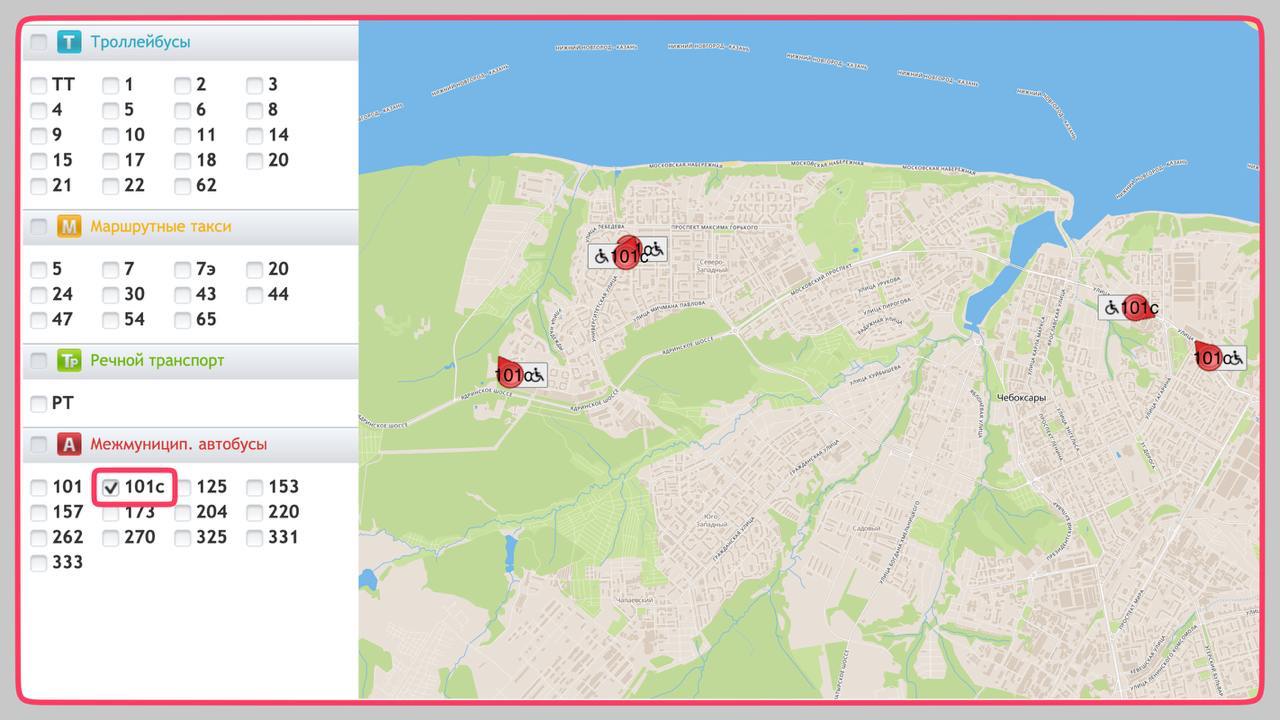Viewport: 1280px width, 720px height.
Task: Check the marshrutka route 7э checkbox
Action: [183, 270]
